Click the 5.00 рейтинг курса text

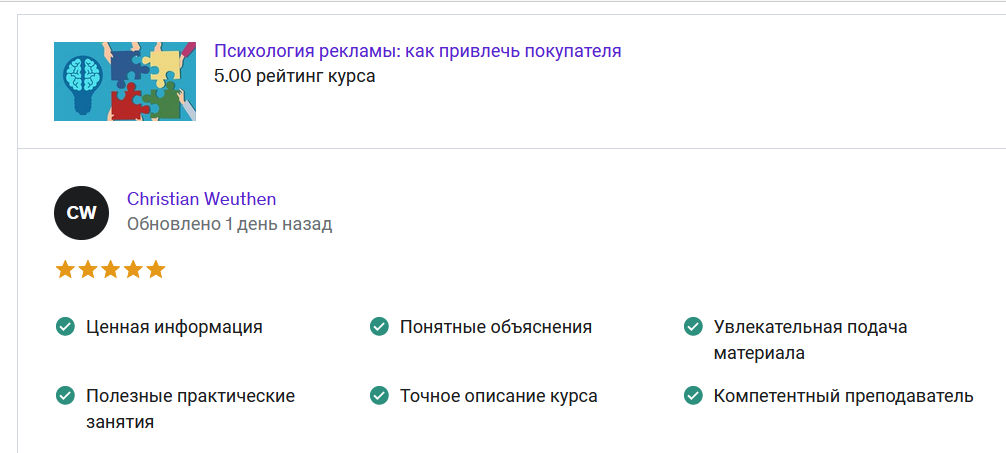pos(294,76)
